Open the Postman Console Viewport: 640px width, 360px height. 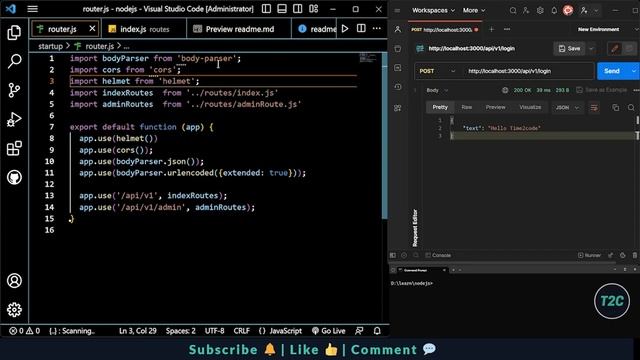click(x=438, y=255)
